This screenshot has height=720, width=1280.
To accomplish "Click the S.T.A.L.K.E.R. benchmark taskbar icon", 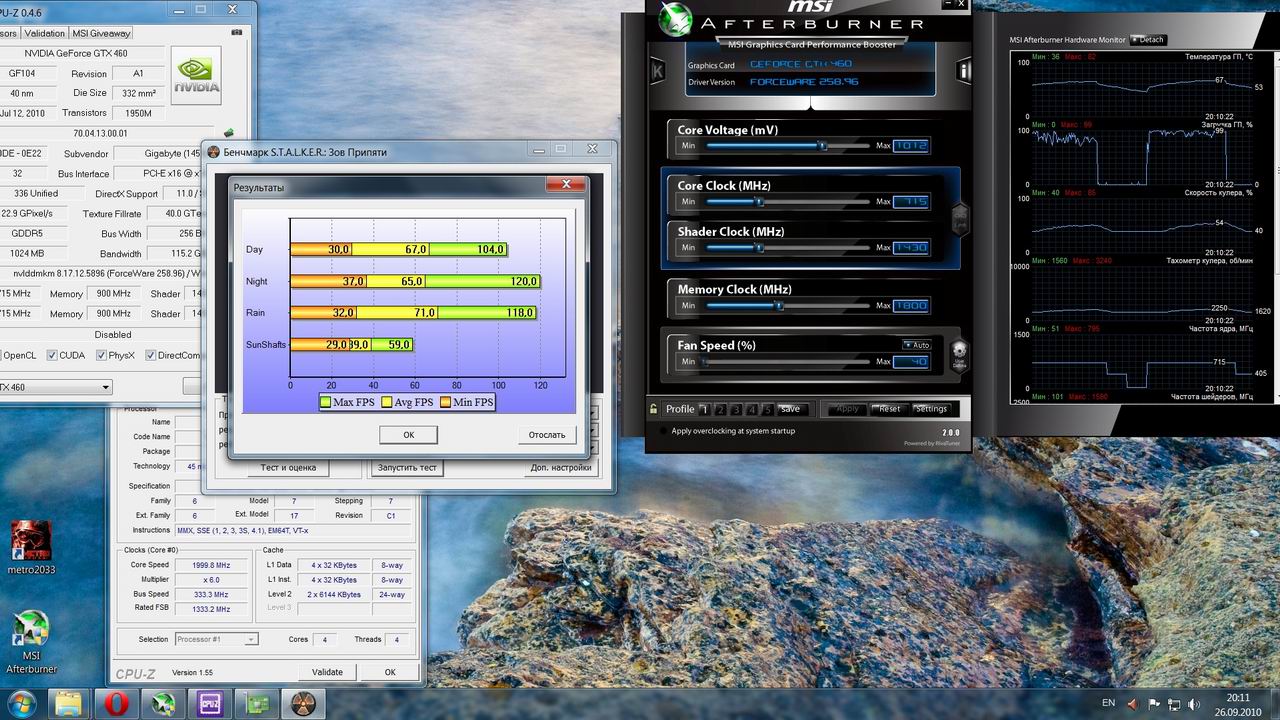I will point(304,703).
